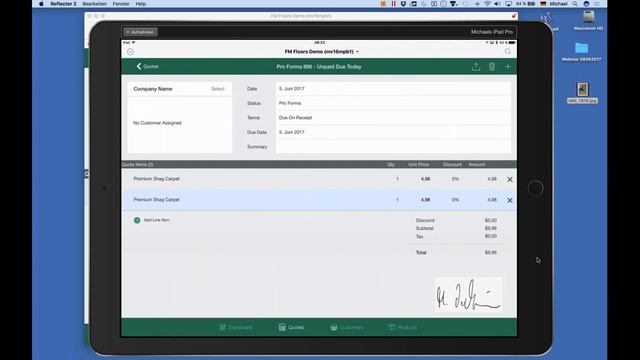Click the Dropbox icon in menu bar

tap(403, 4)
